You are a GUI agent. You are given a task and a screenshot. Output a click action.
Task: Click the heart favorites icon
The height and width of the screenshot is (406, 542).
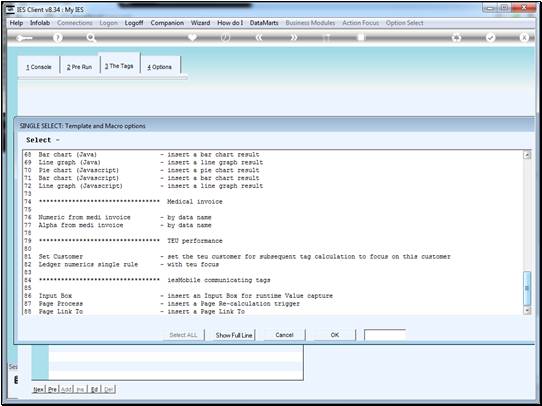(x=192, y=37)
